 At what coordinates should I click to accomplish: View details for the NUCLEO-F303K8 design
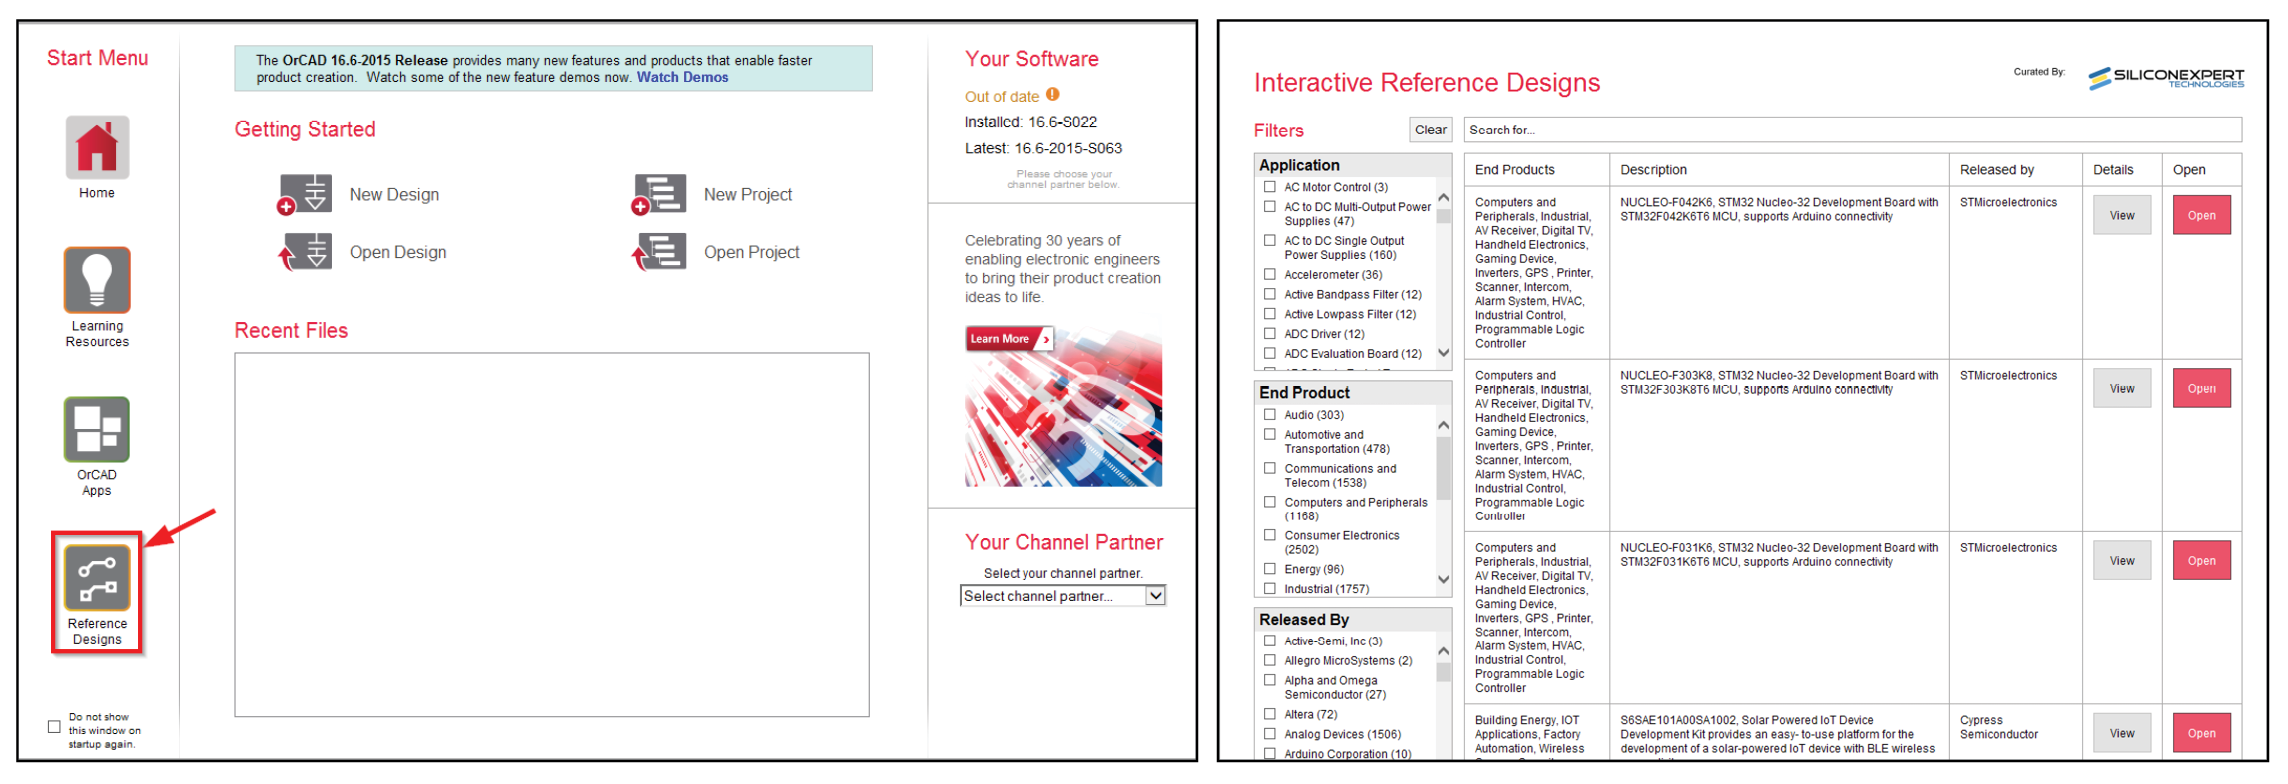pos(2122,389)
